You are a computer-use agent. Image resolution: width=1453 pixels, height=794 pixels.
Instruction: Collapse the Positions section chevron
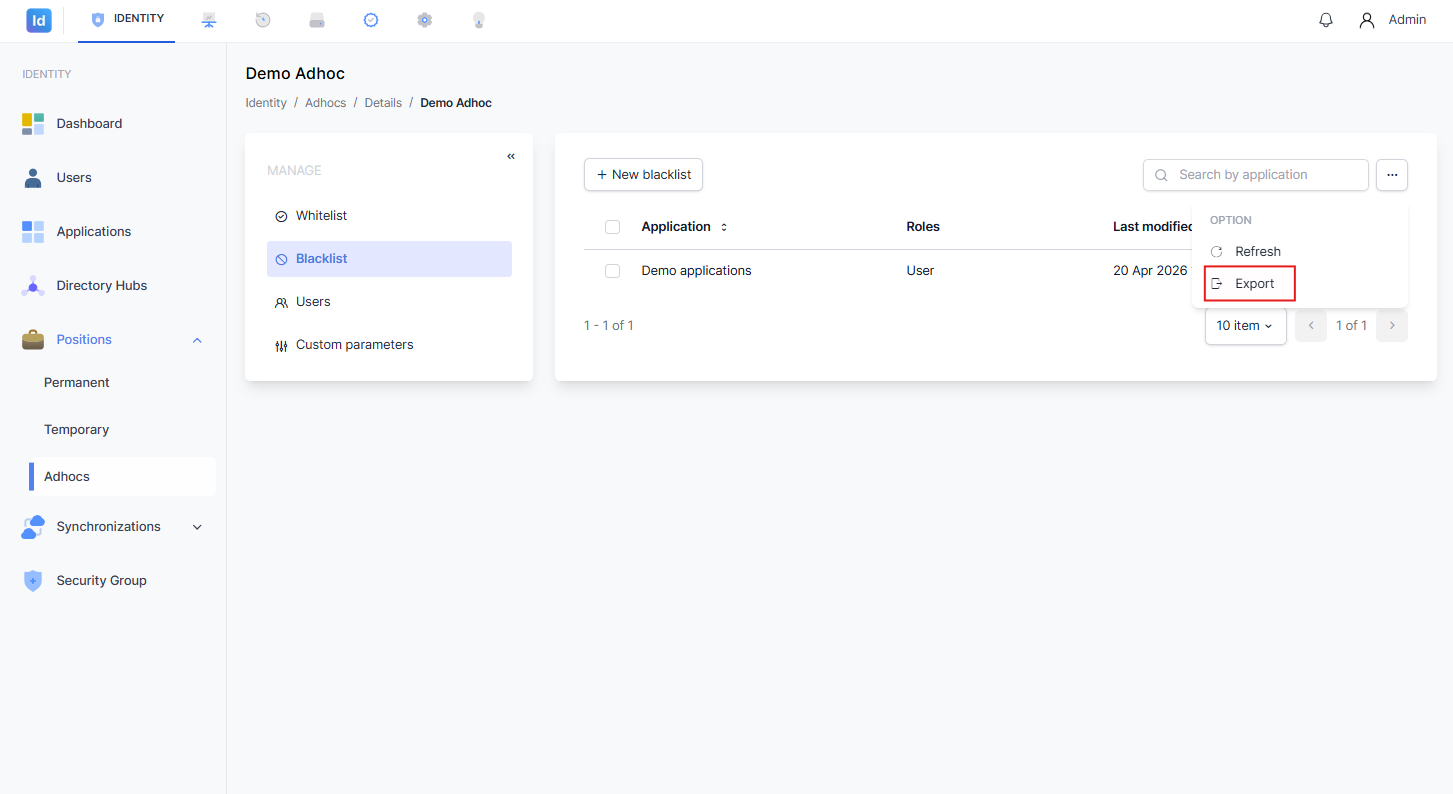tap(197, 340)
